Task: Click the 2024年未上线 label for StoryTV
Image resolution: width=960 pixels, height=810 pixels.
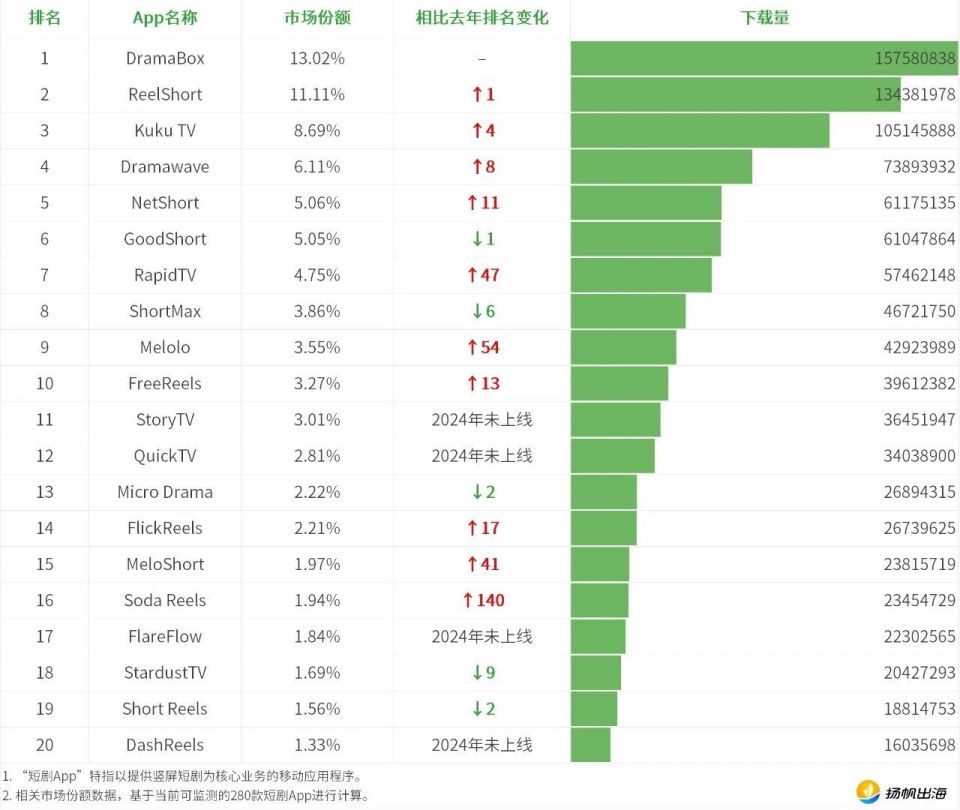Action: (x=482, y=420)
